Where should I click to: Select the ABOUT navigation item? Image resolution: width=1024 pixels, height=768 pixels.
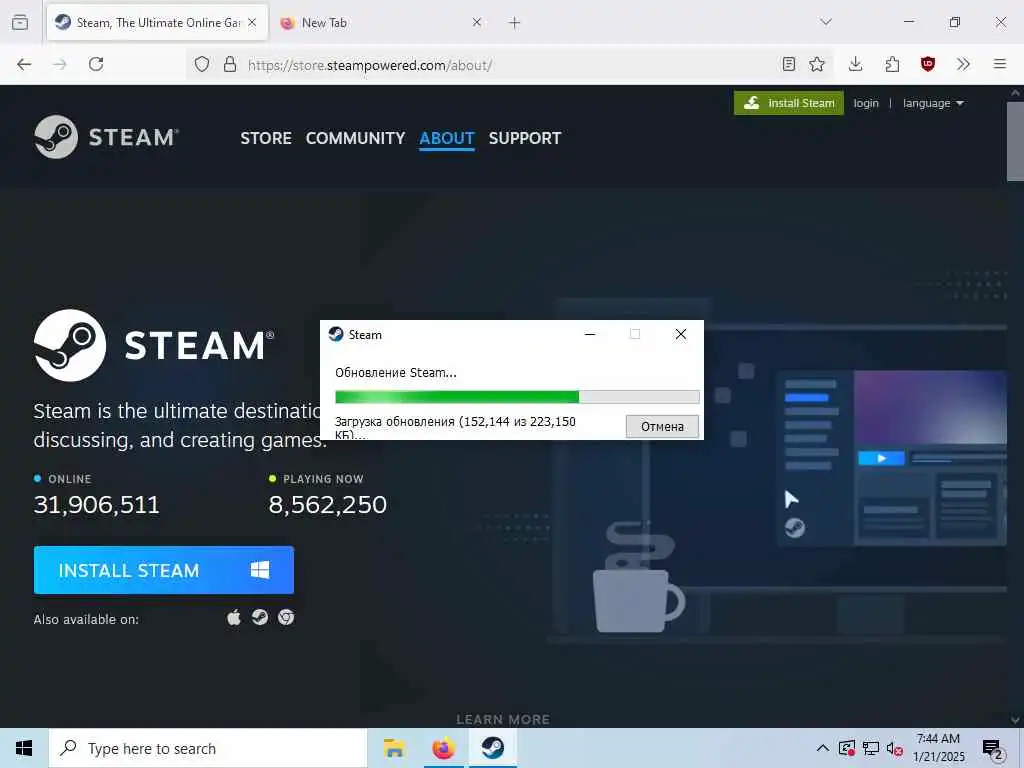tap(447, 138)
